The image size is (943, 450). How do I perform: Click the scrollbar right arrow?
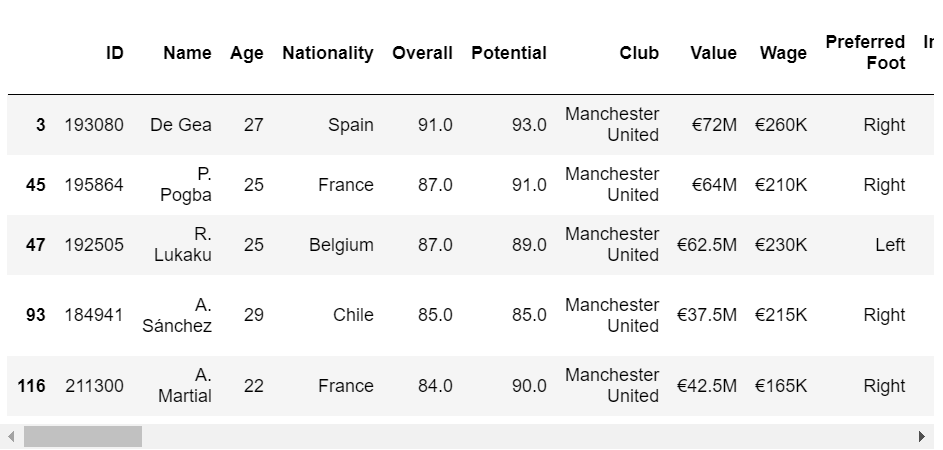coord(922,436)
